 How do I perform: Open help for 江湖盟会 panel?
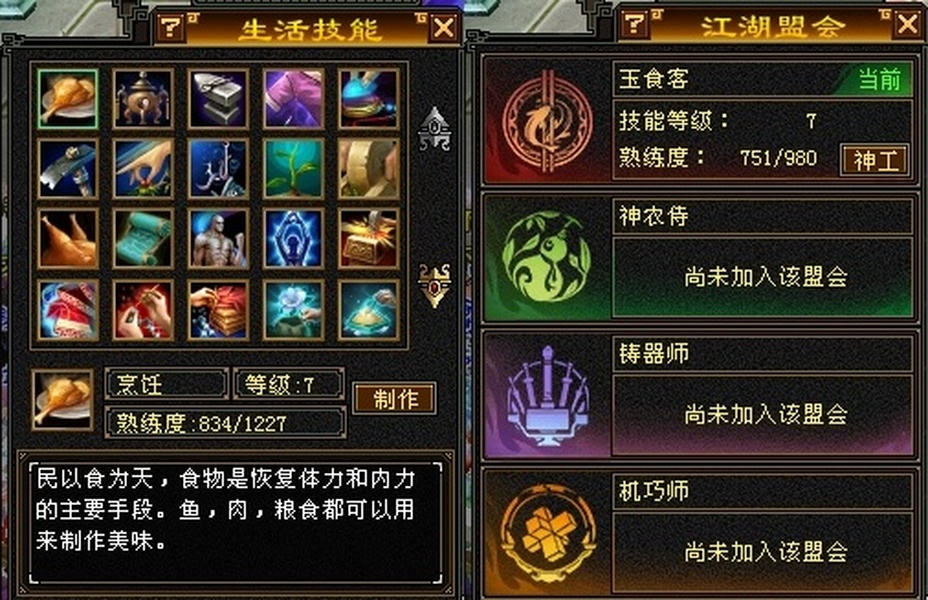coord(634,25)
